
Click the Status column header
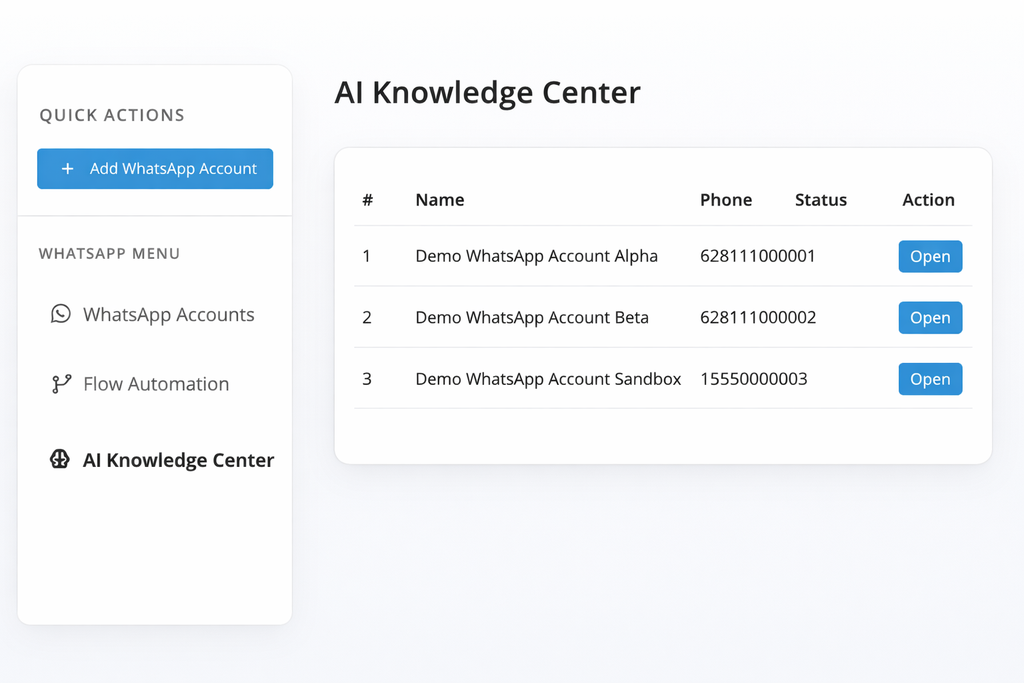tap(820, 199)
